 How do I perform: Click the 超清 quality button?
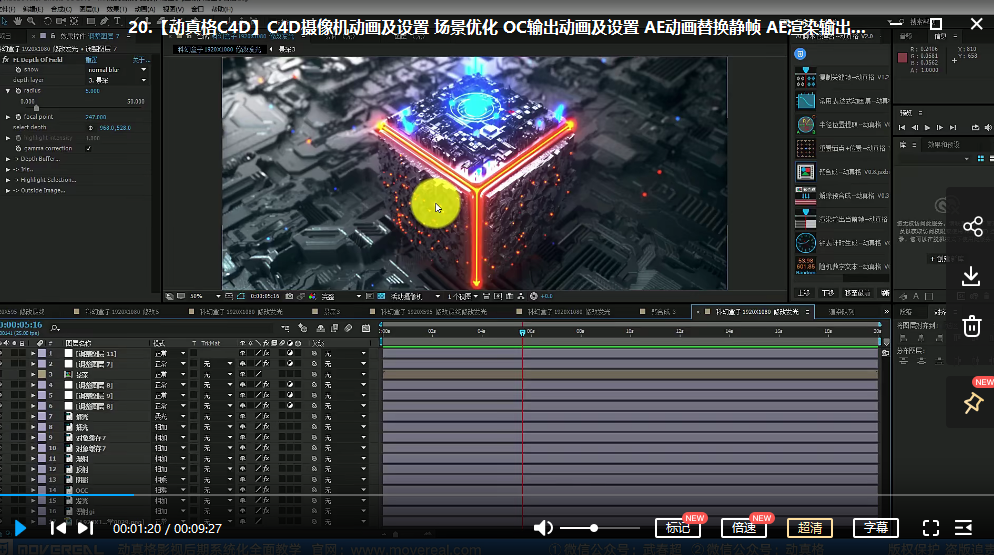(x=810, y=528)
